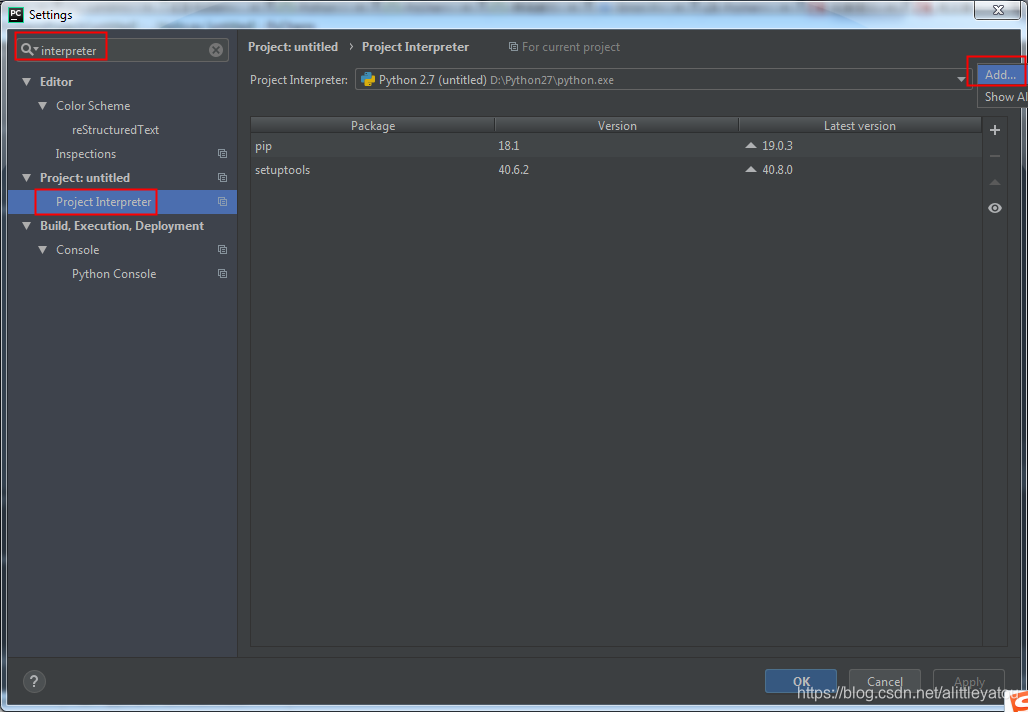
Task: Open the Project Interpreter combo box
Action: coord(663,79)
